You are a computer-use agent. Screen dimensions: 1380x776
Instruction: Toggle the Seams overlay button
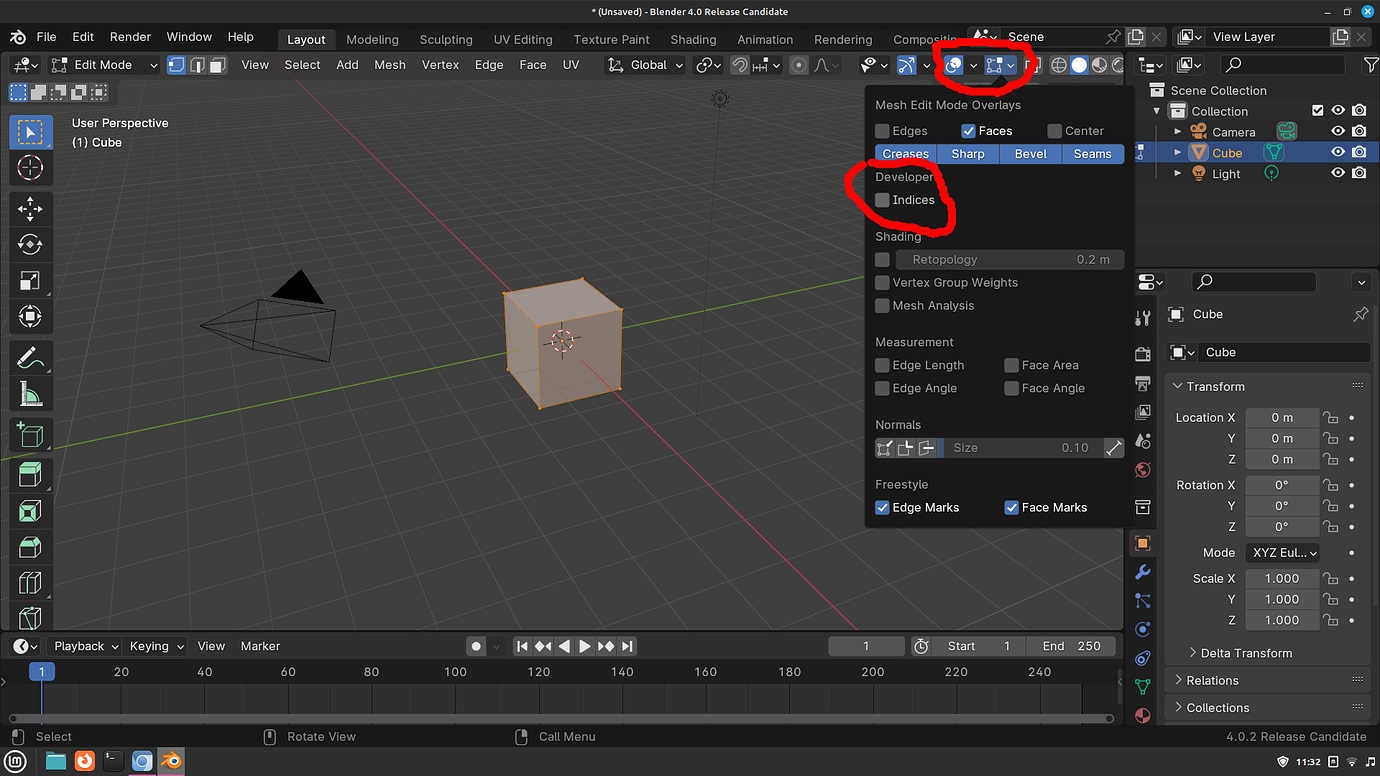[1093, 154]
